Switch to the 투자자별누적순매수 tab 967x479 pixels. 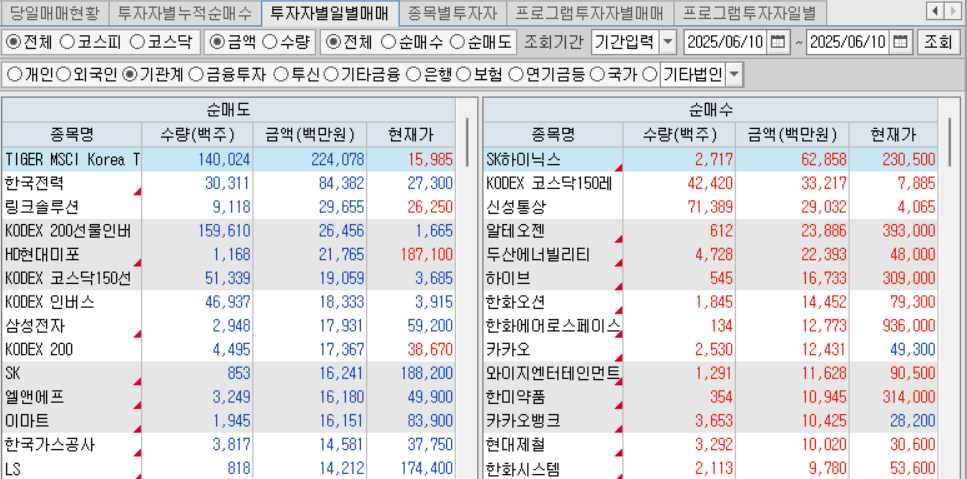click(184, 12)
